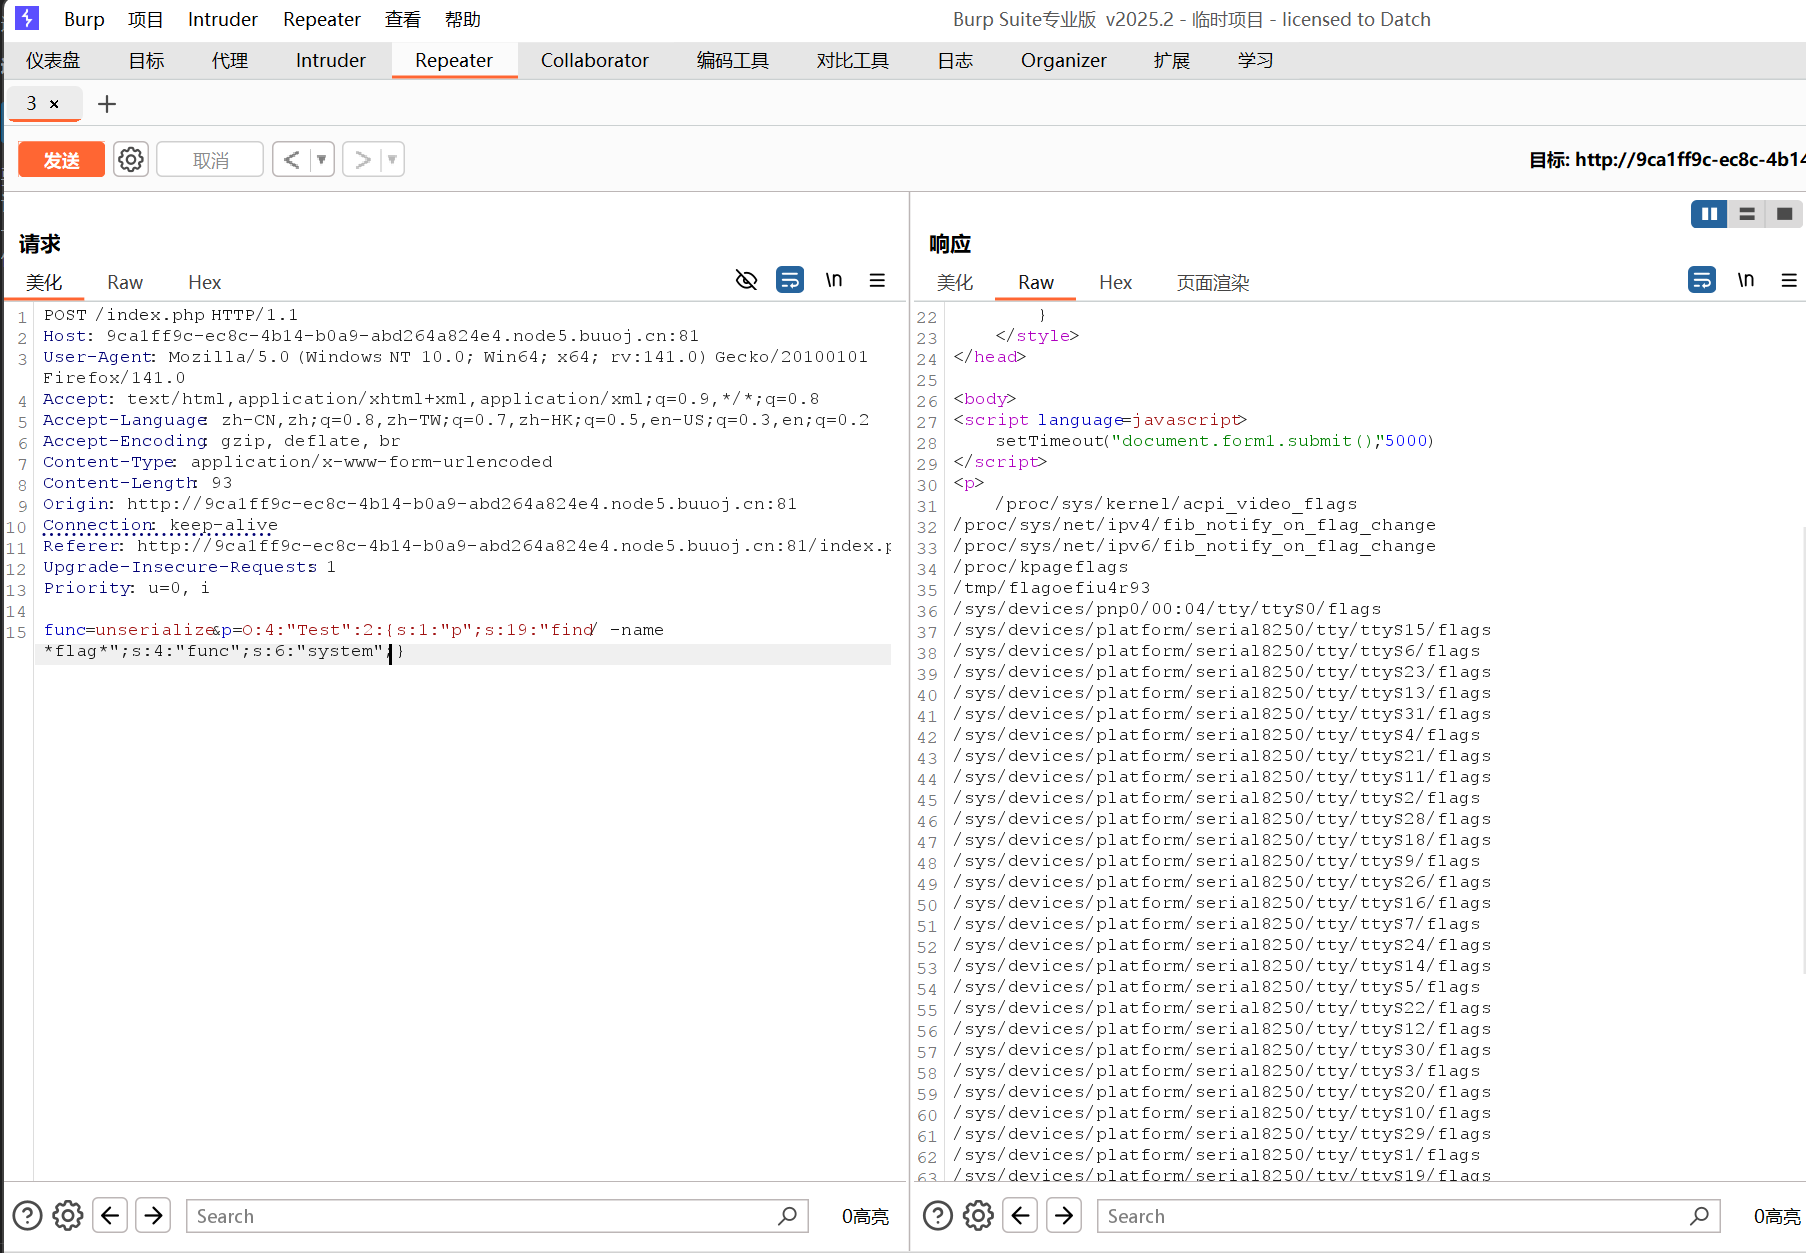Switch to 学习 tab

1255,60
